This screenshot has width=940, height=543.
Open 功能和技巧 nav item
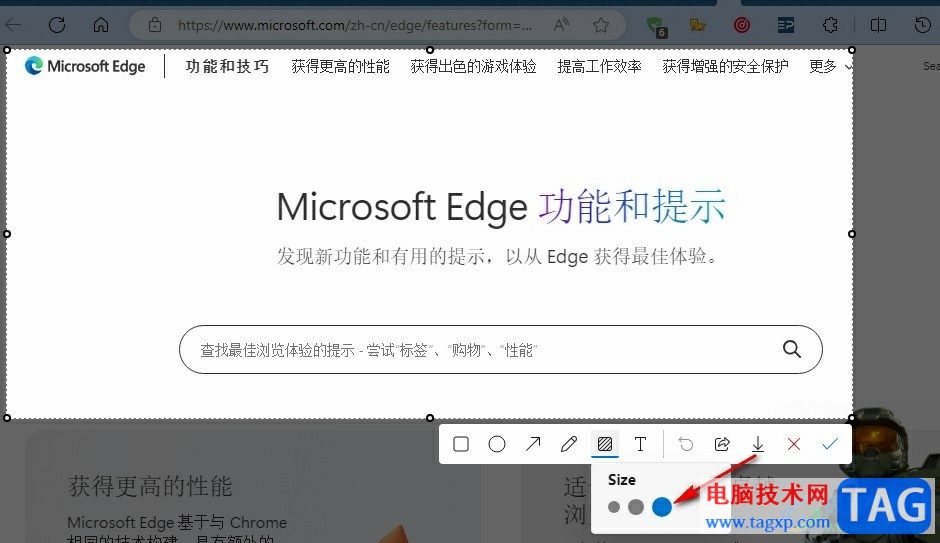(x=227, y=66)
